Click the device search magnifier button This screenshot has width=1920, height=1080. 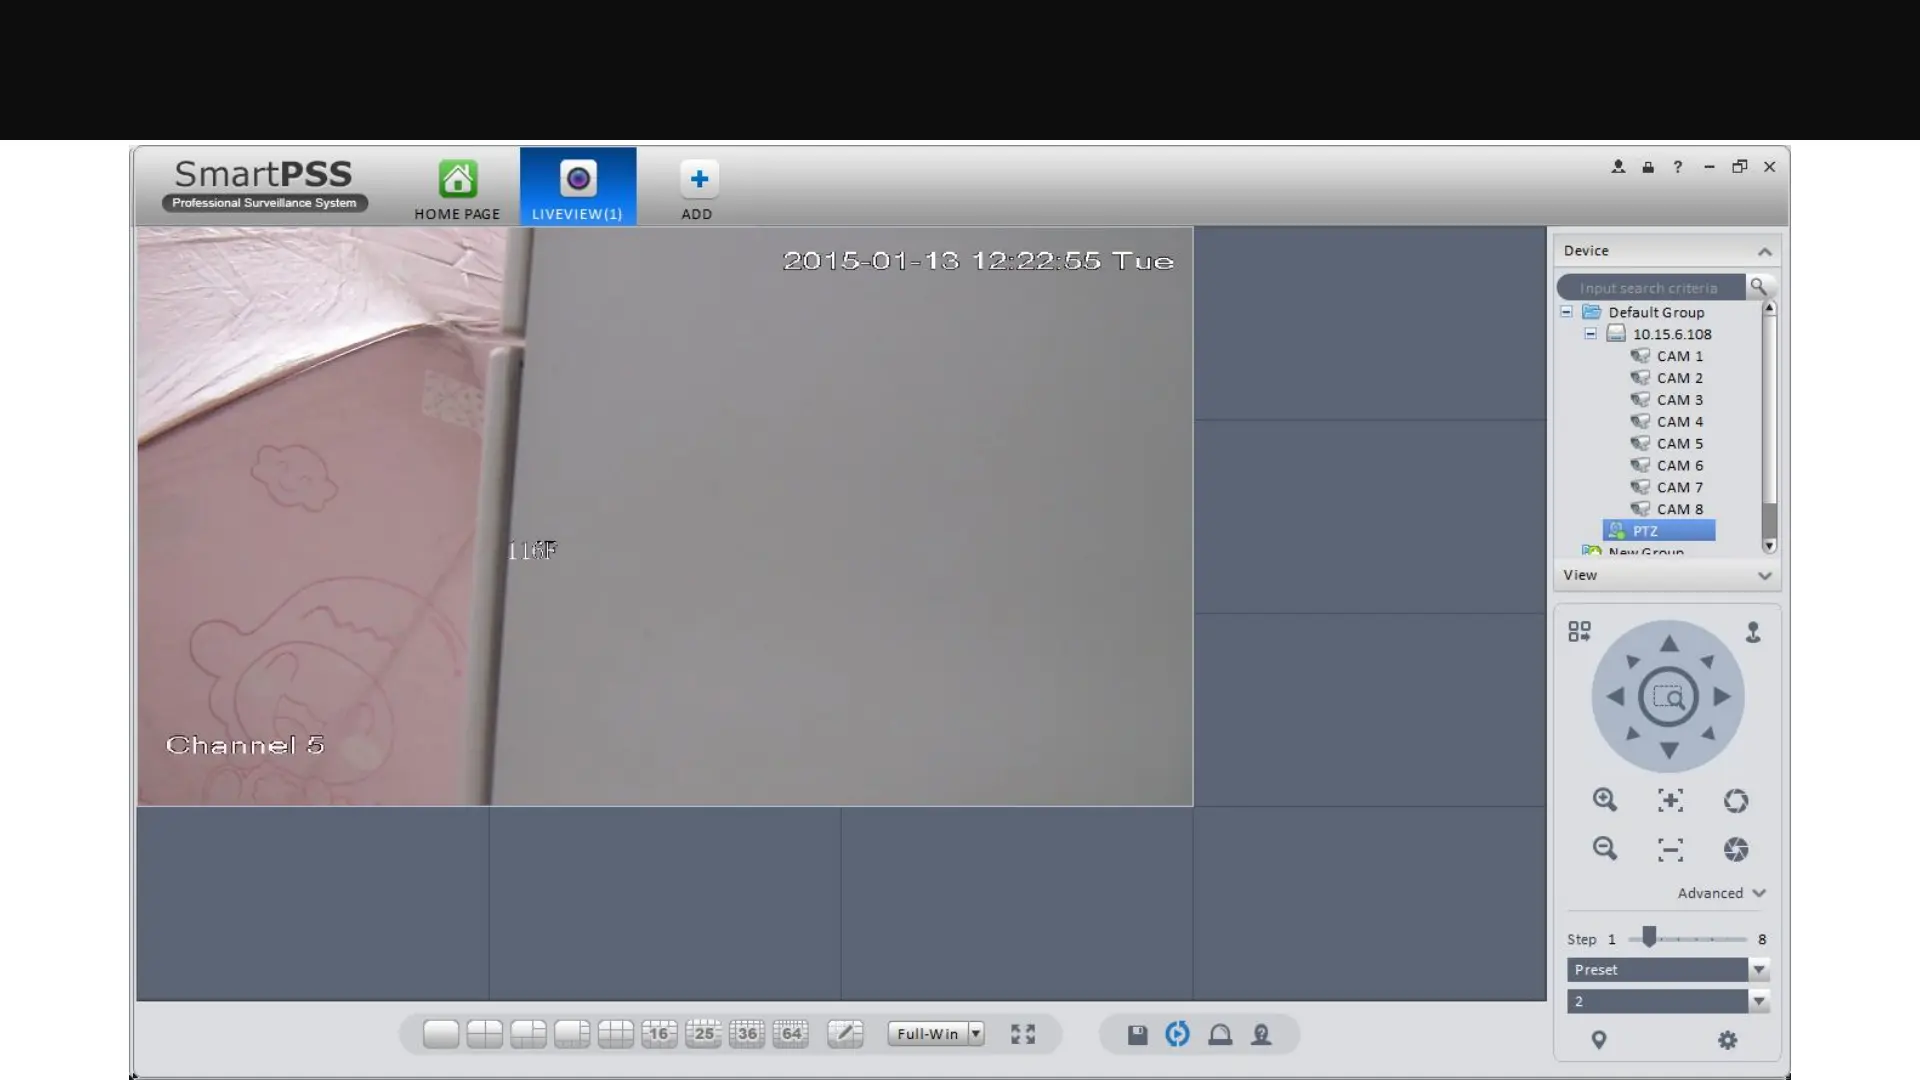tap(1759, 287)
